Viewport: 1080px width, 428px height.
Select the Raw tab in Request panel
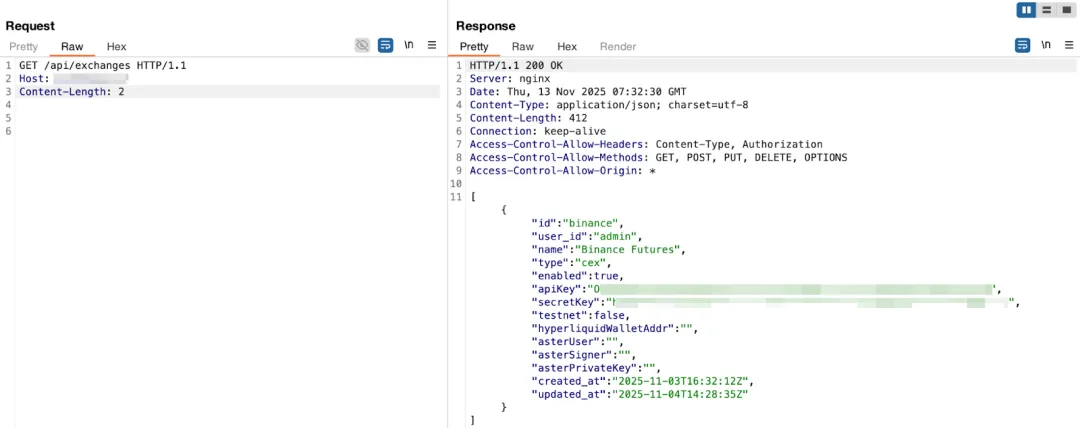pos(72,46)
